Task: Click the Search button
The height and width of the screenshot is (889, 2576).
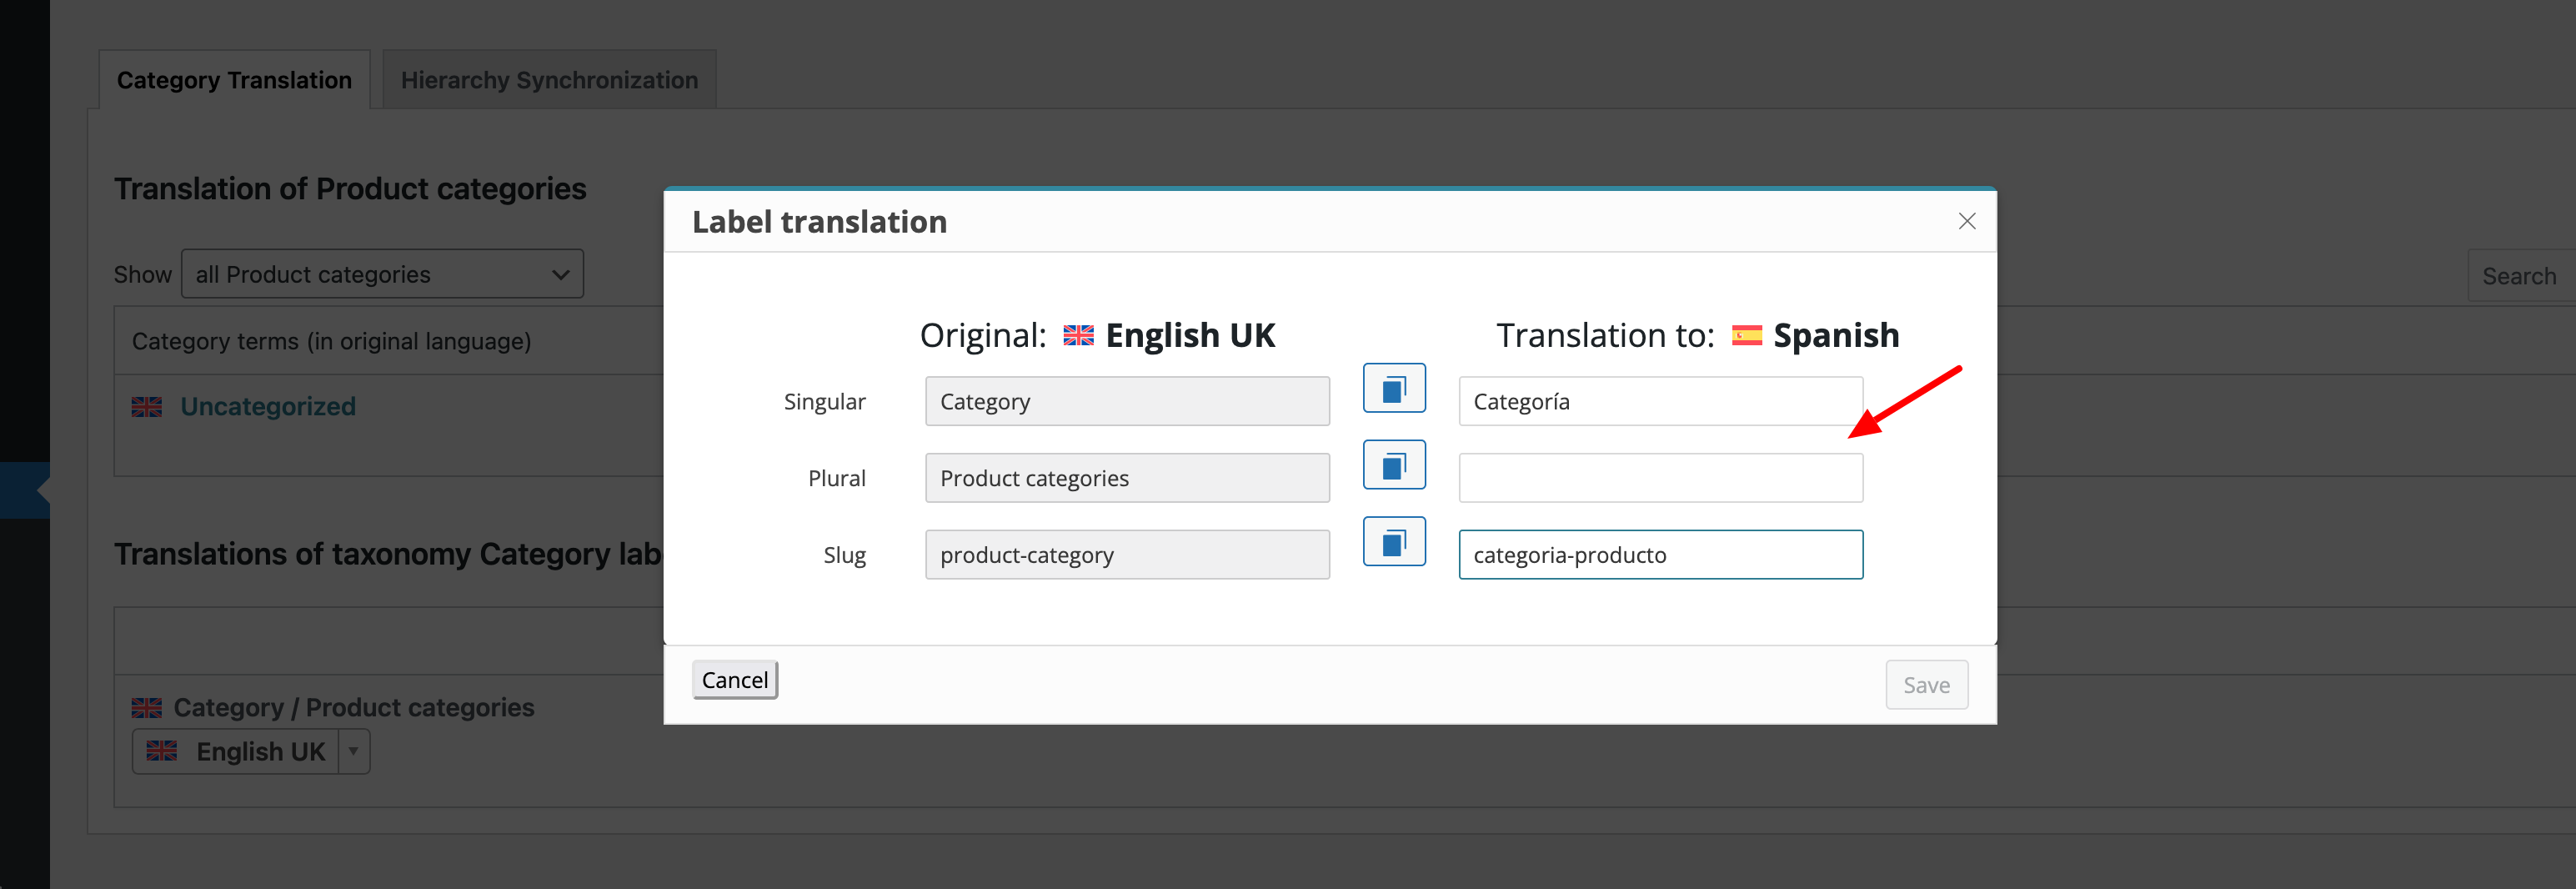Action: click(2520, 276)
